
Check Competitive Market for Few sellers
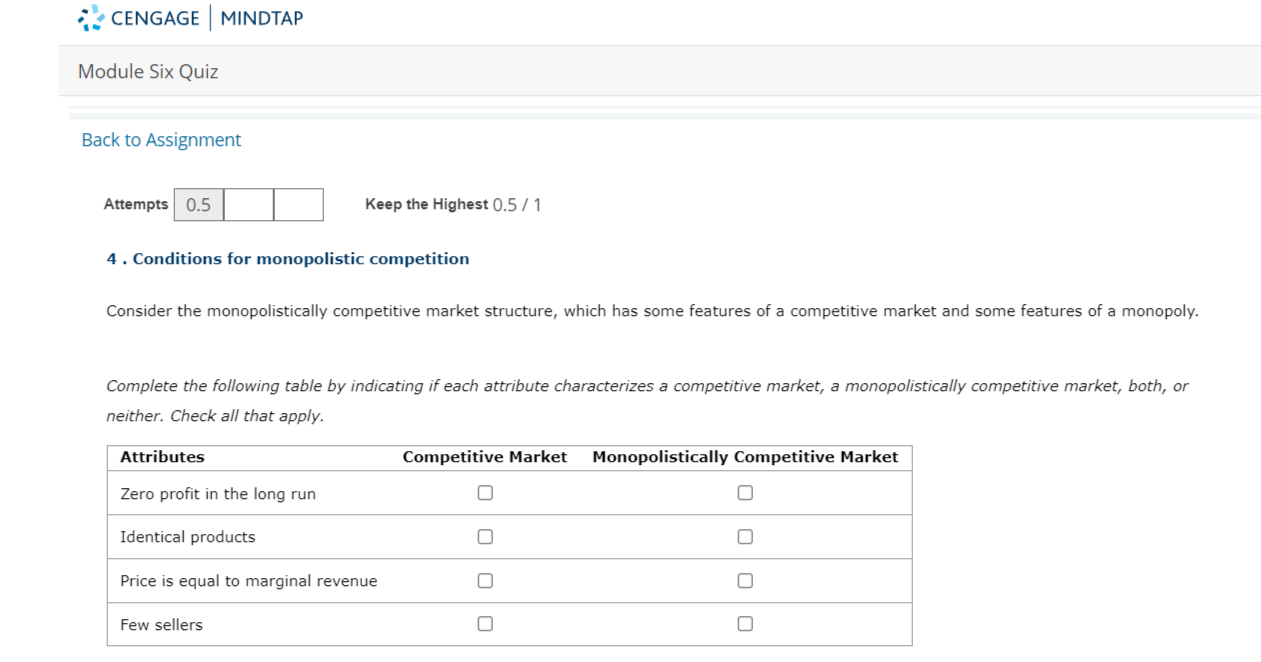click(x=486, y=624)
